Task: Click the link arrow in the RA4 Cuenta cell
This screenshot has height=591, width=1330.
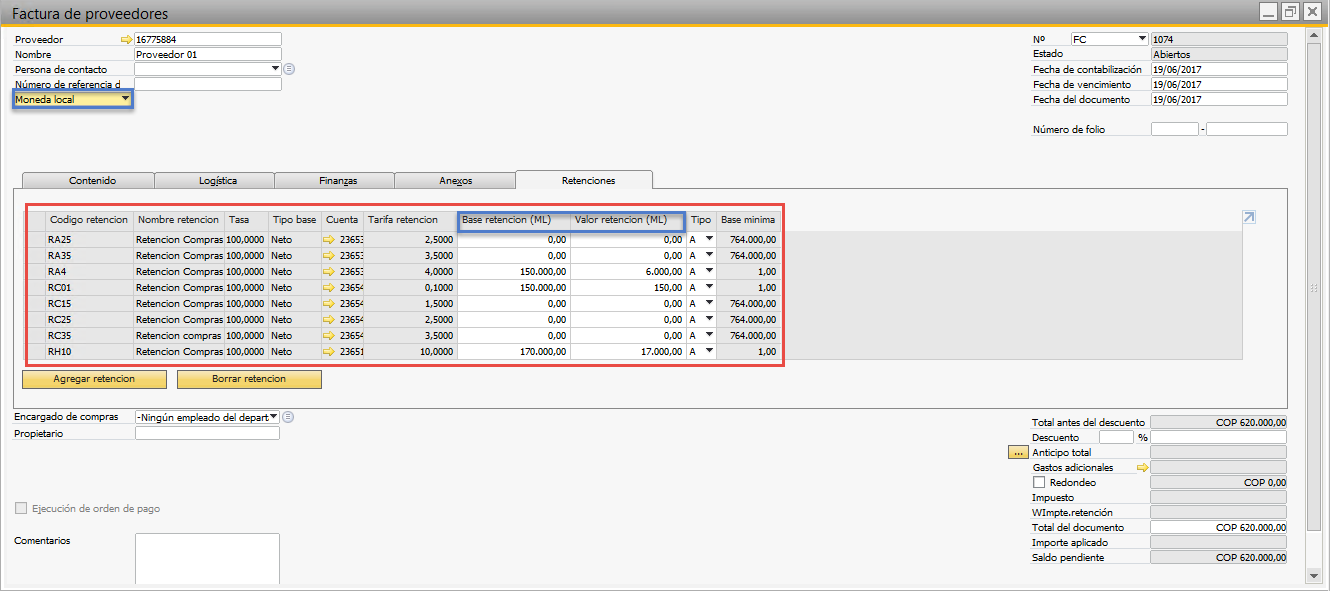Action: pyautogui.click(x=329, y=271)
